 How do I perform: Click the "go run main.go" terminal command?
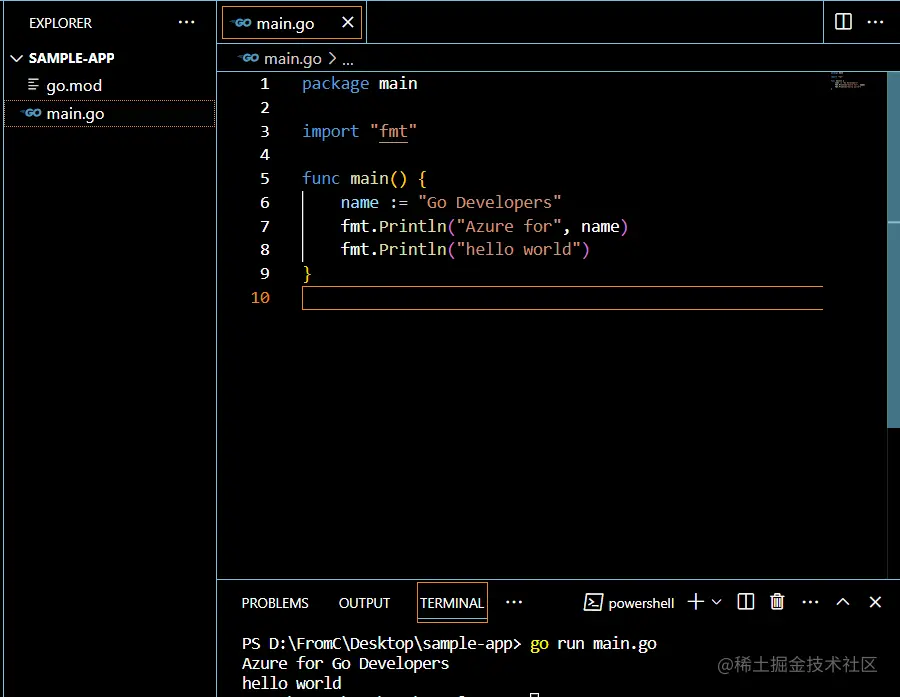click(x=593, y=644)
